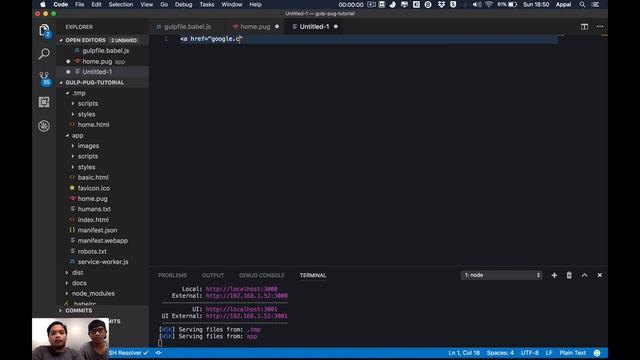The height and width of the screenshot is (360, 640).
Task: Click the terminal input cursor area
Action: pos(160,343)
